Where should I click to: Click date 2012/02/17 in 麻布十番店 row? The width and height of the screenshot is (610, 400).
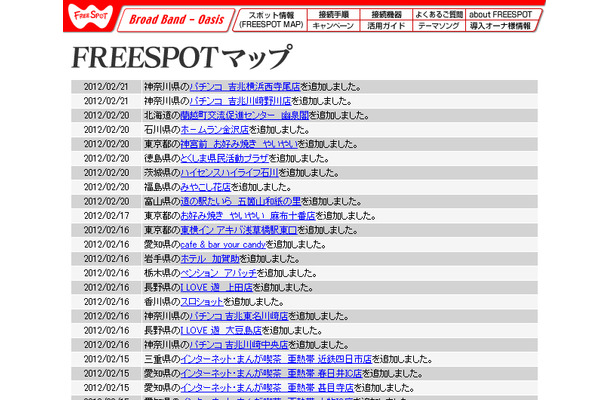tap(106, 216)
